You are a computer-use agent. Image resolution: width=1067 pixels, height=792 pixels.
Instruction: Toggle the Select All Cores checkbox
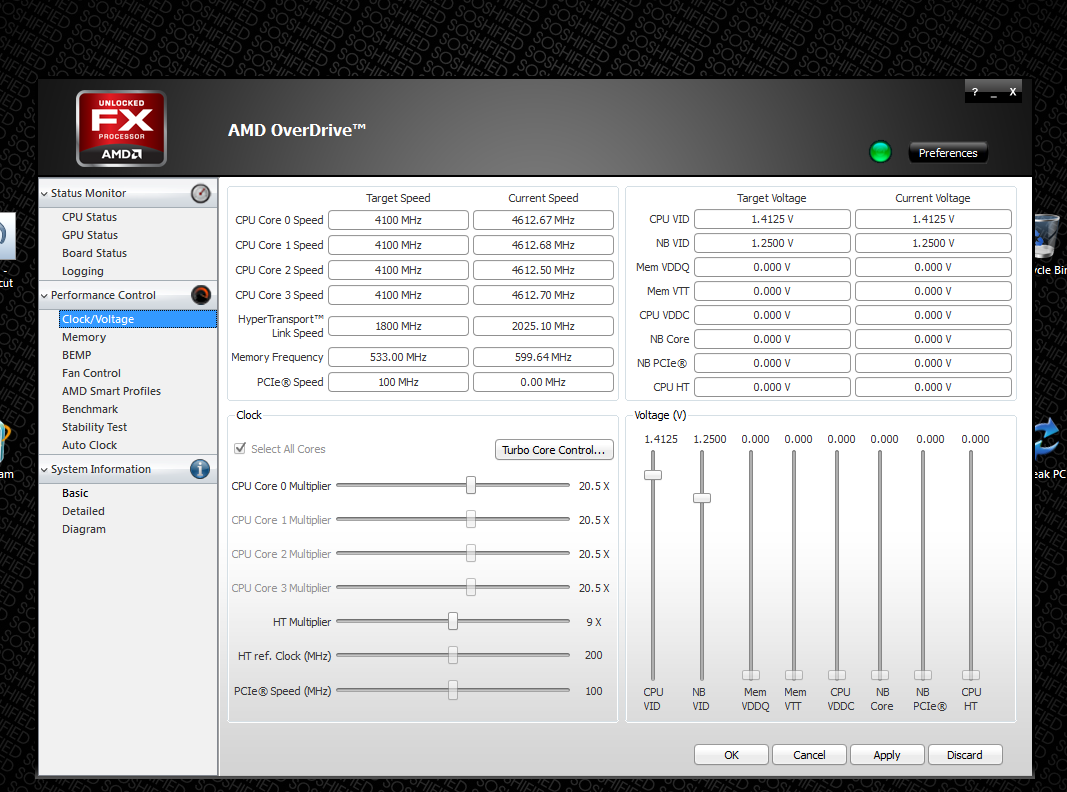click(240, 448)
